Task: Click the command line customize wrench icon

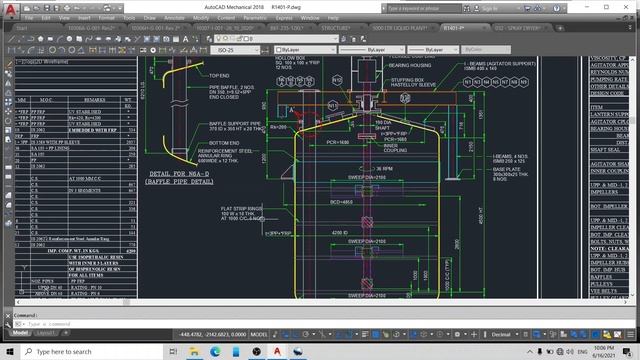Action: tap(8, 324)
